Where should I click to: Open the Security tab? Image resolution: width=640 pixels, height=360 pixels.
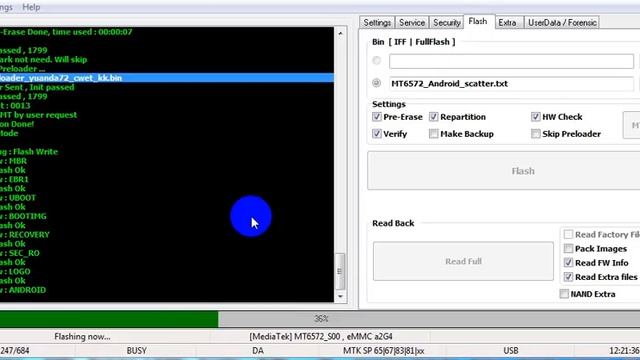click(x=446, y=22)
